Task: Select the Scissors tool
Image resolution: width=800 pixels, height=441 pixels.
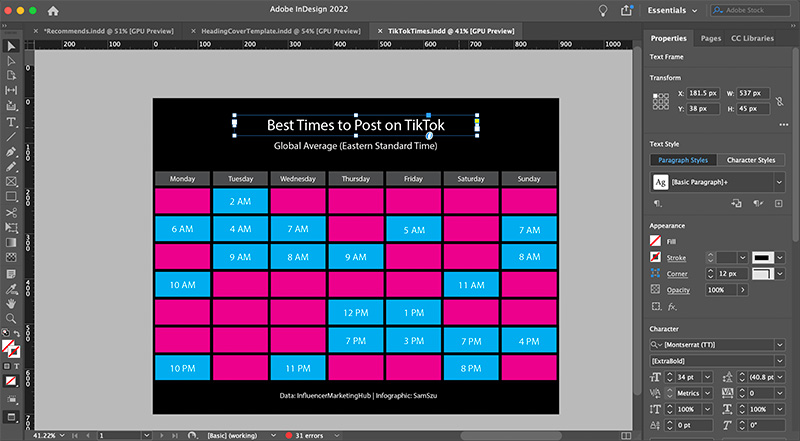Action: (11, 212)
